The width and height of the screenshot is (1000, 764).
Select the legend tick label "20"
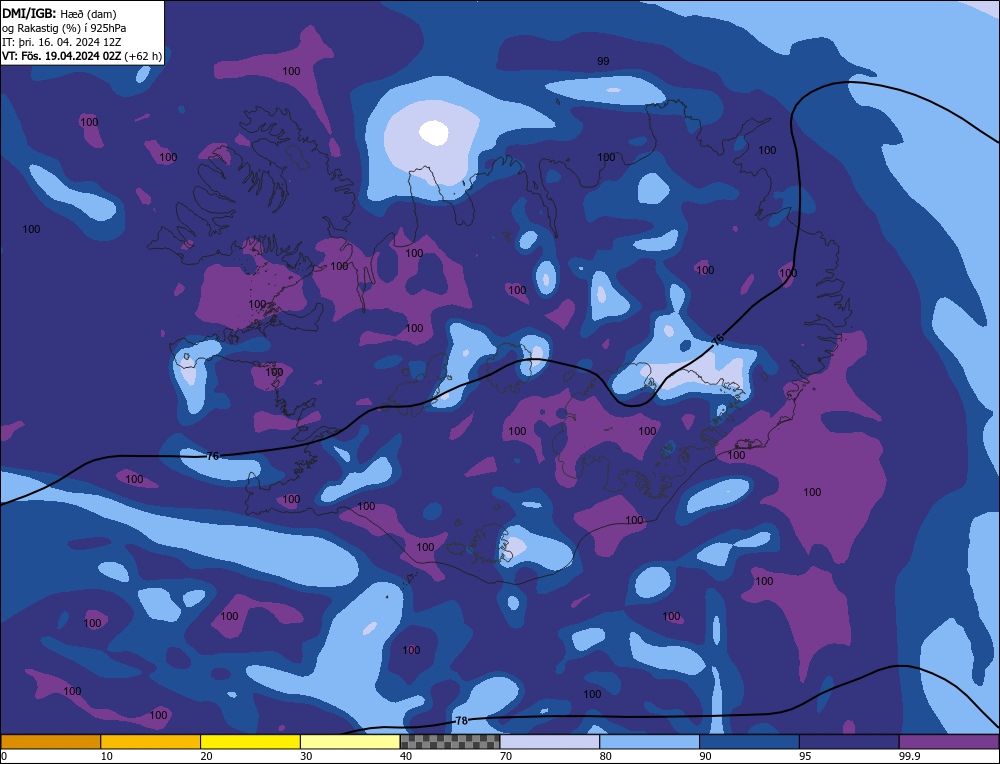206,756
